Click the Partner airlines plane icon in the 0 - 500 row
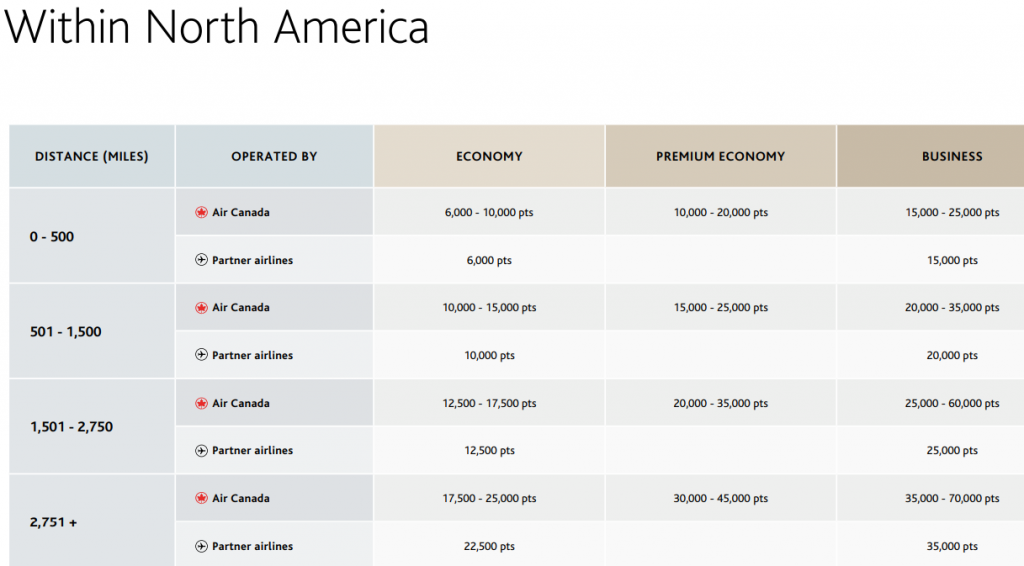1024x566 pixels. tap(201, 260)
